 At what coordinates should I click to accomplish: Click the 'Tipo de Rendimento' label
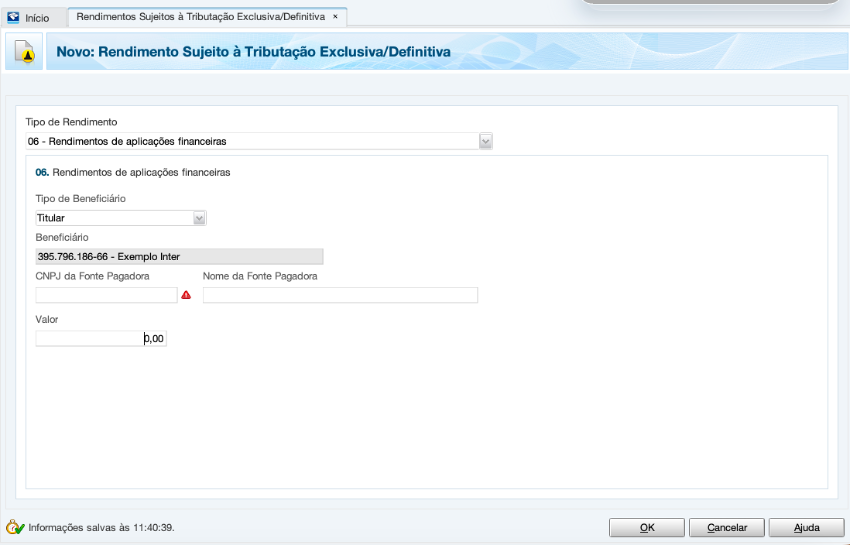pos(71,122)
